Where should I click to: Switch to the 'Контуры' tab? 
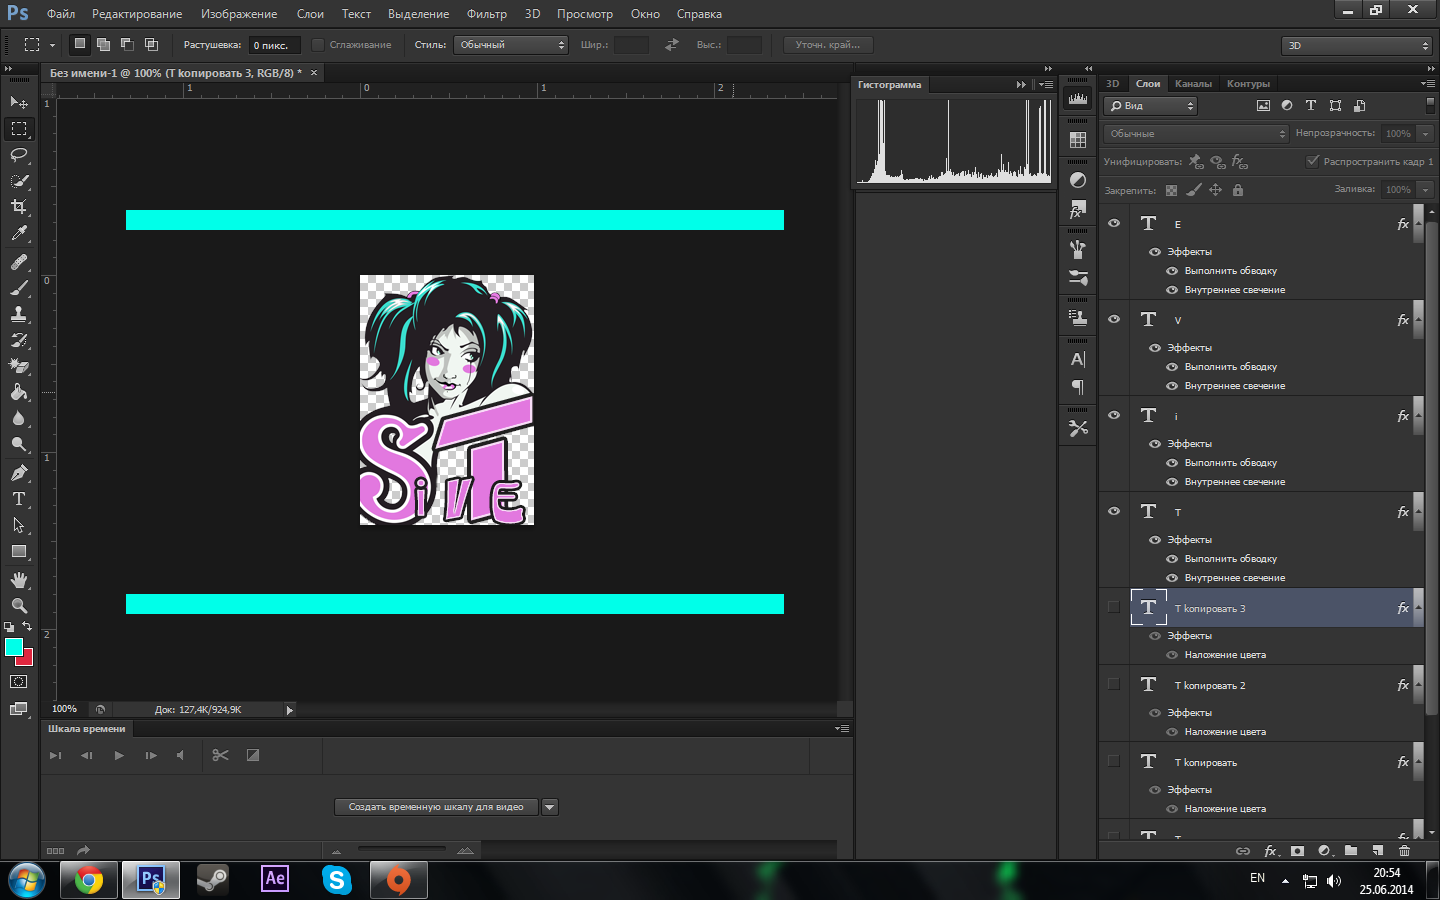tap(1248, 84)
